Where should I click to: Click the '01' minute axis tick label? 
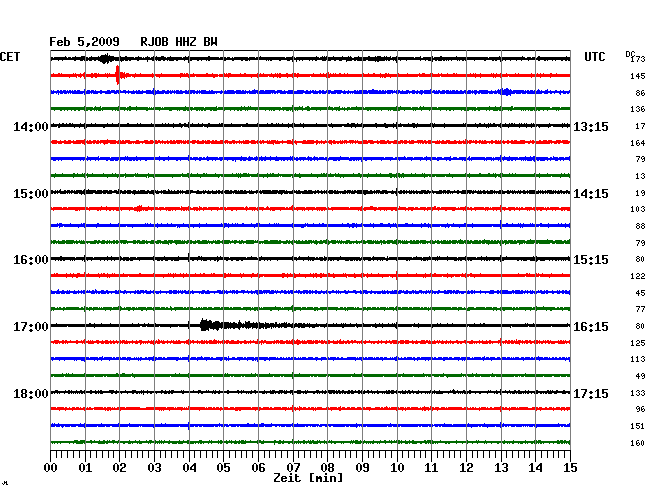click(85, 468)
